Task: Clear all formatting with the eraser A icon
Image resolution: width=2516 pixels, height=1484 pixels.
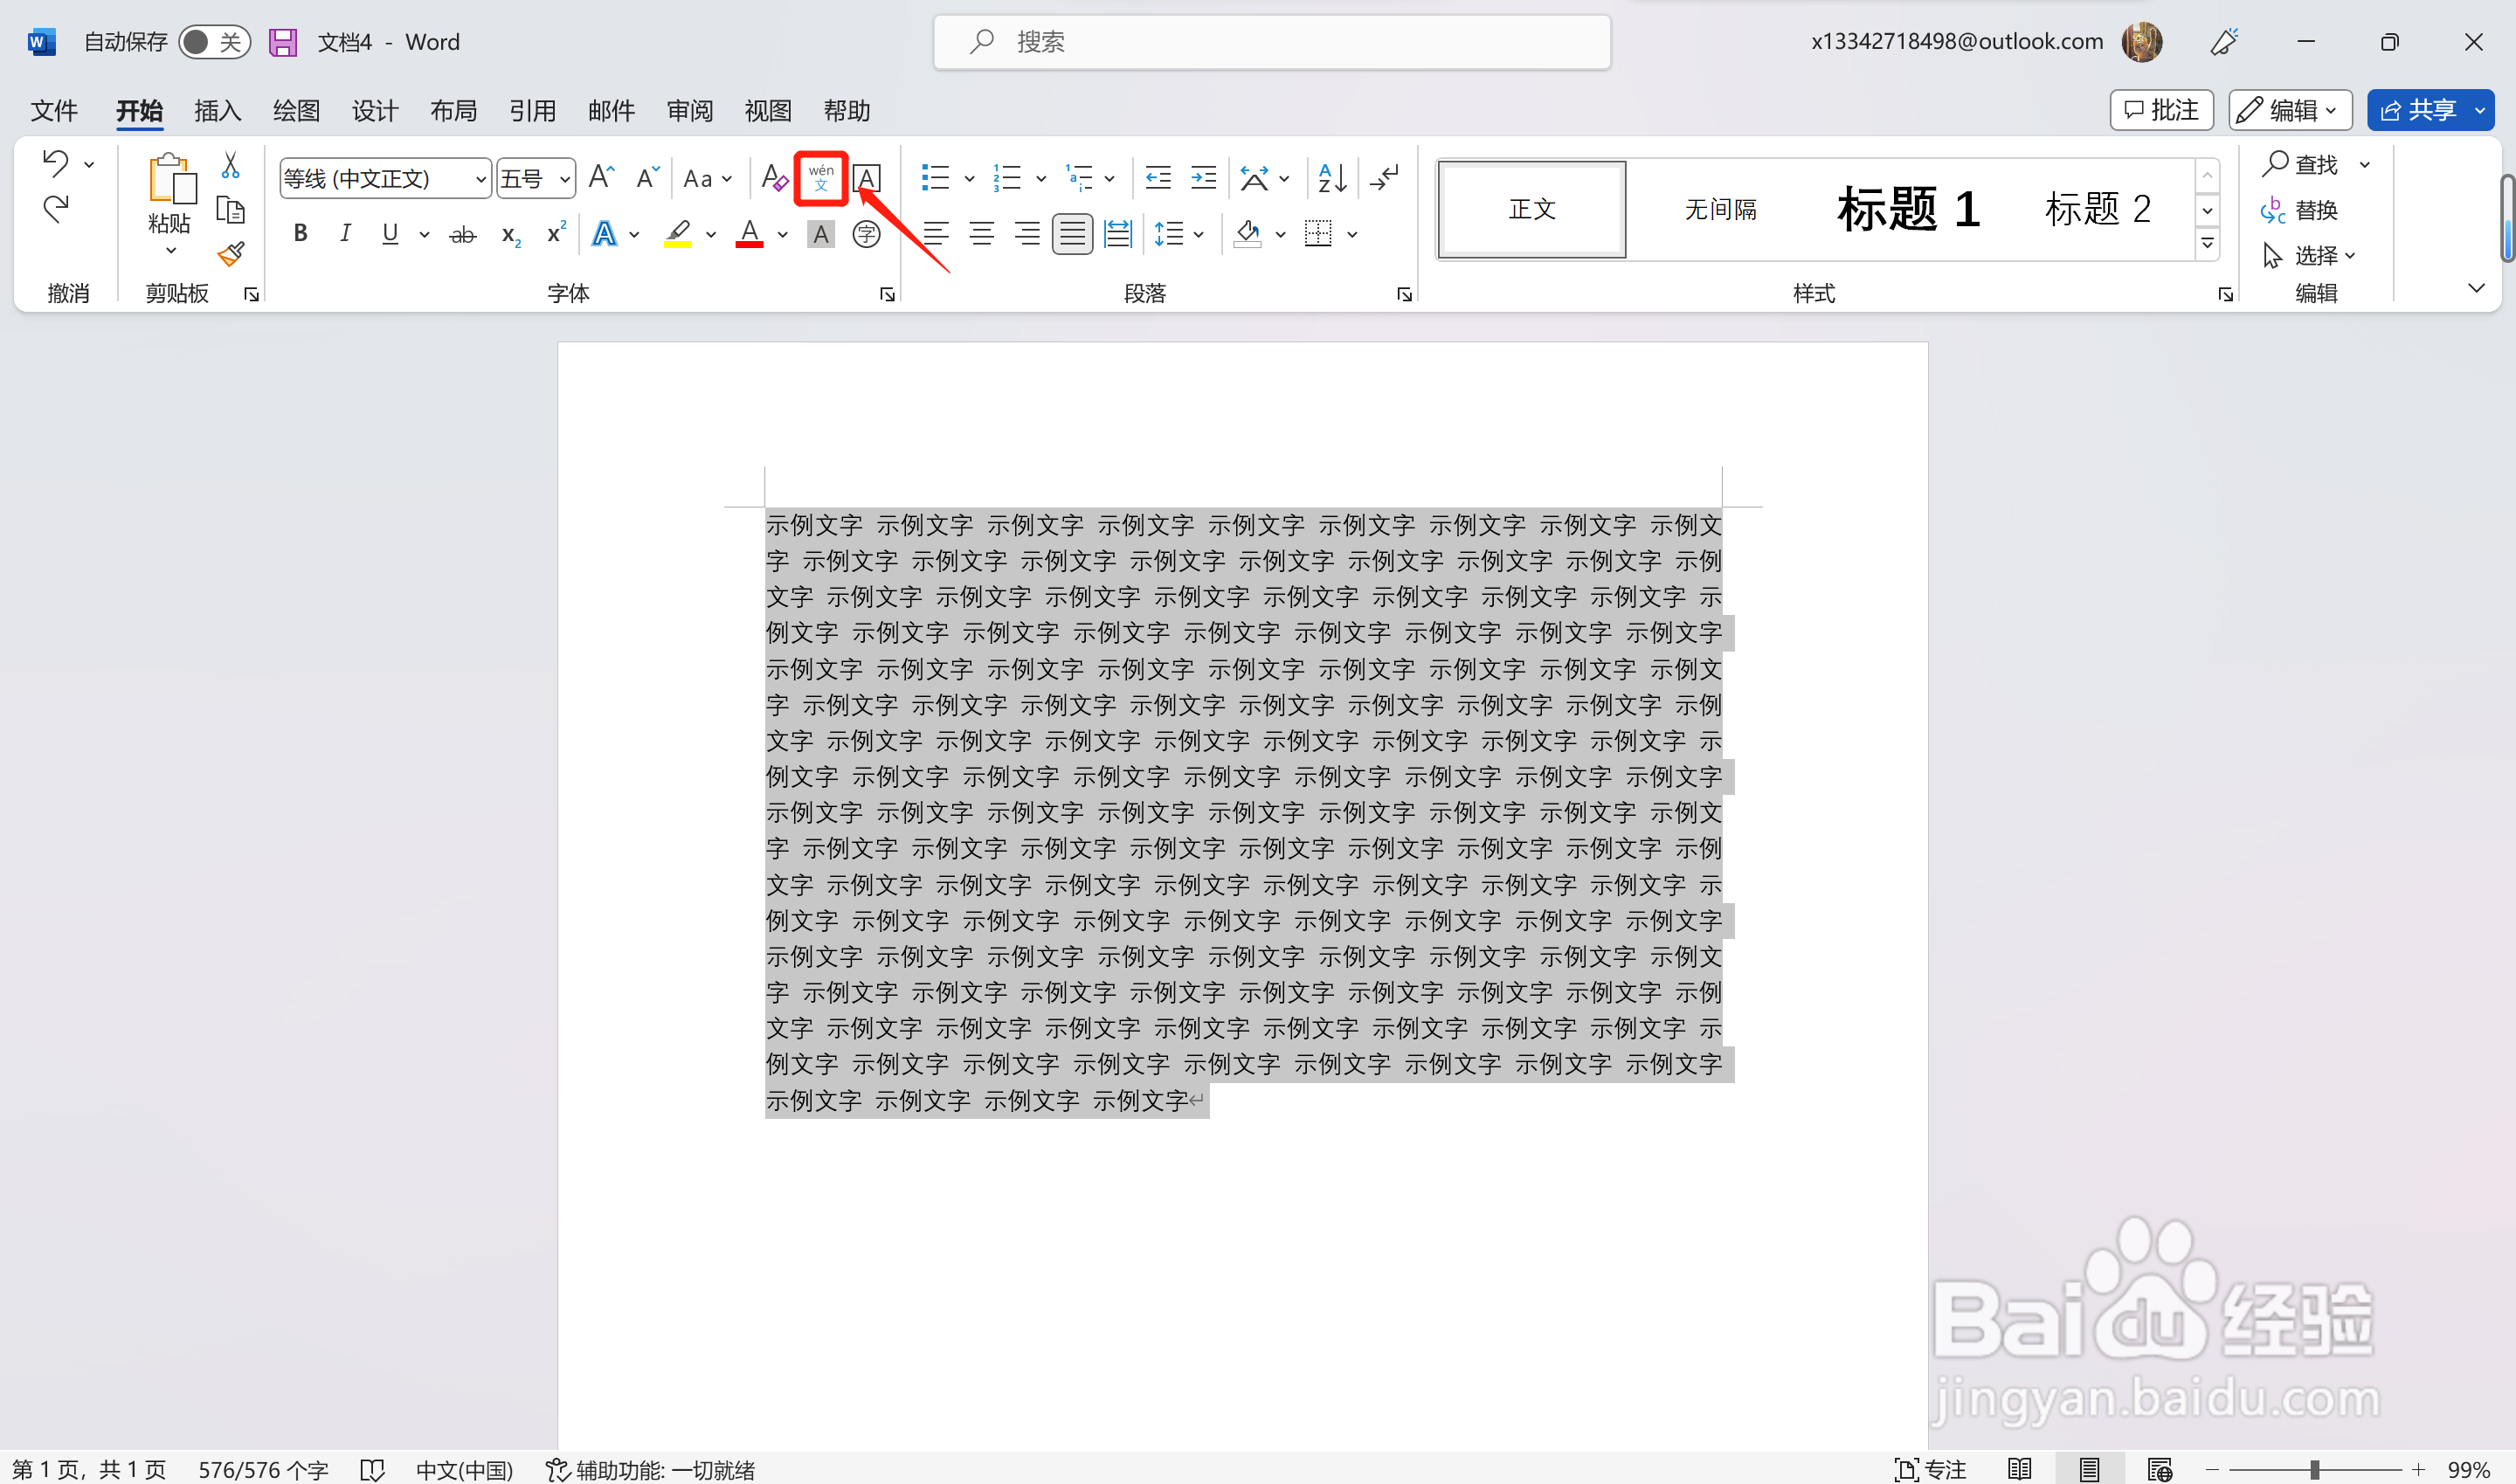Action: pyautogui.click(x=774, y=178)
